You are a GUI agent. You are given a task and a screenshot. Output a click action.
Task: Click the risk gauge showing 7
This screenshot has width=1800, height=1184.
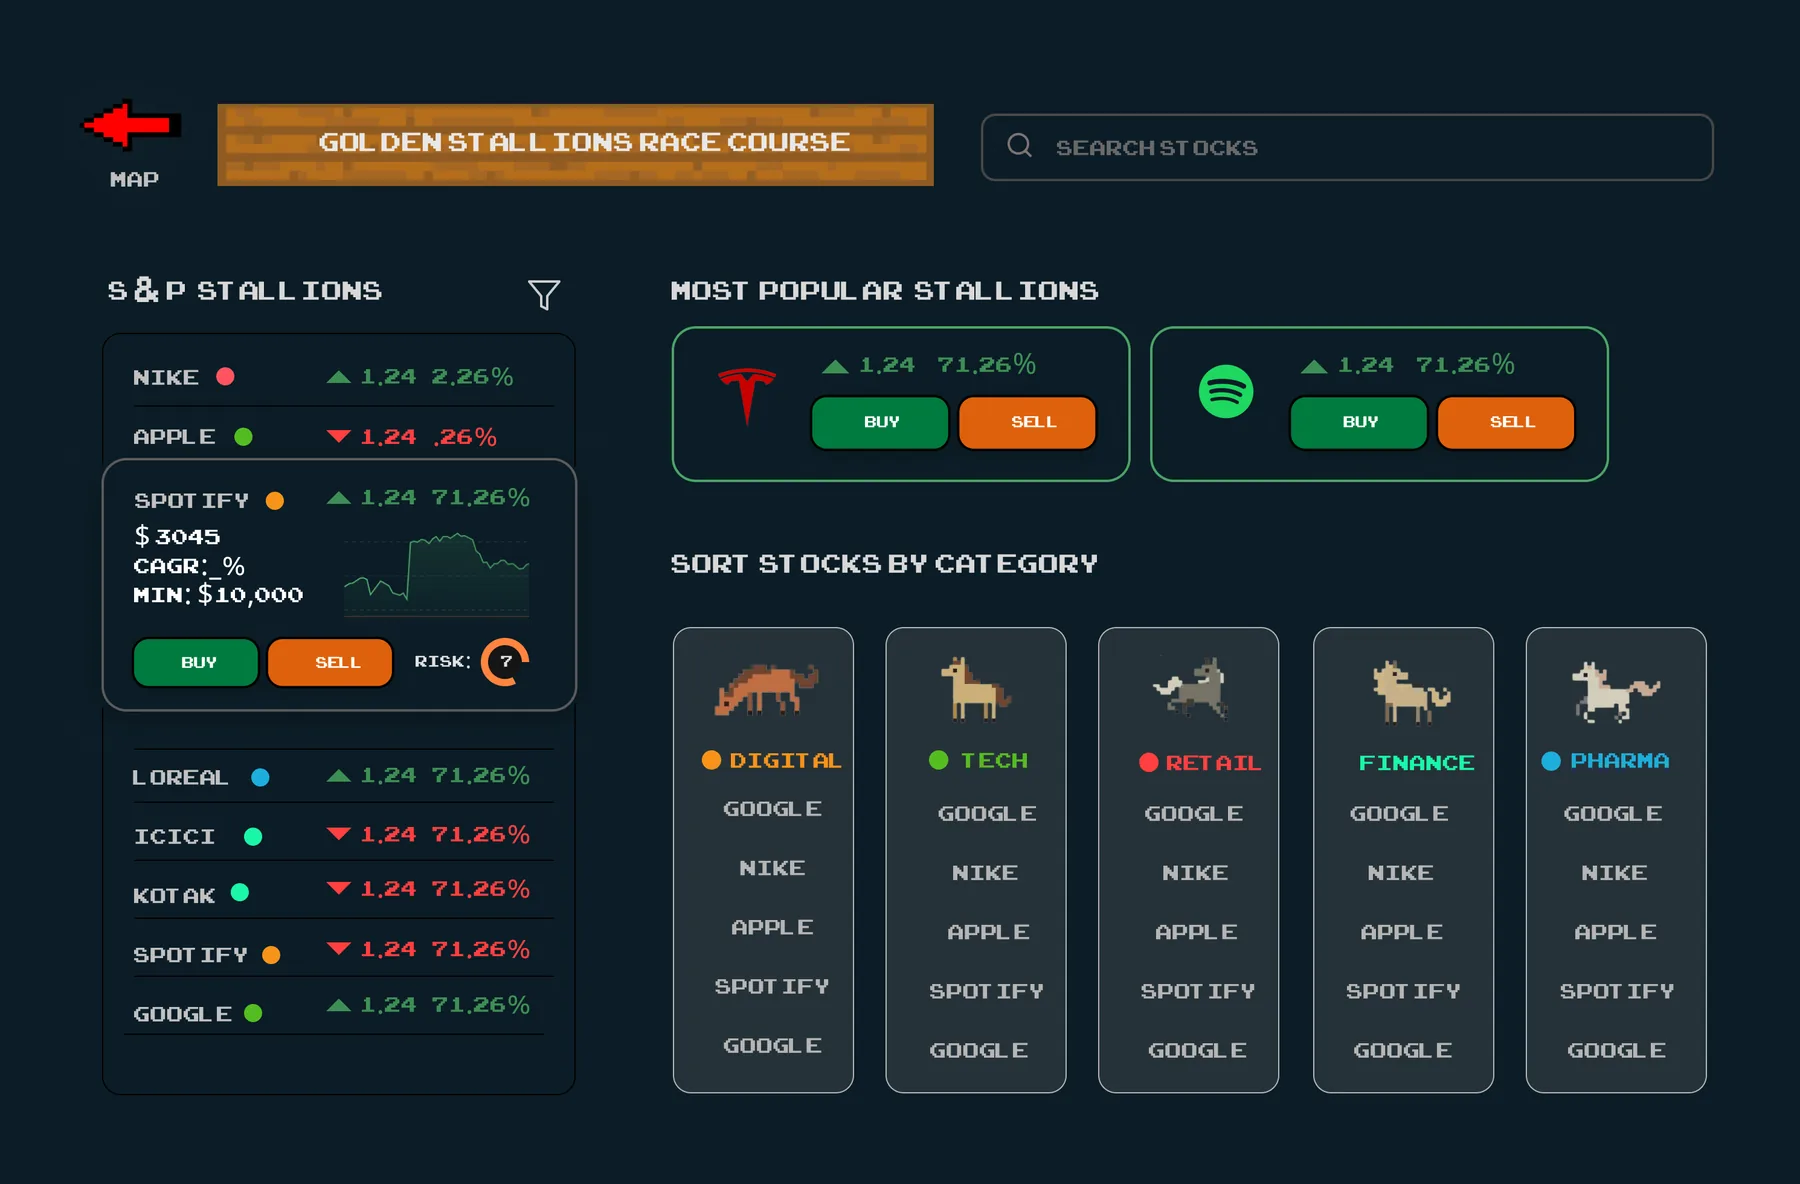click(x=505, y=662)
